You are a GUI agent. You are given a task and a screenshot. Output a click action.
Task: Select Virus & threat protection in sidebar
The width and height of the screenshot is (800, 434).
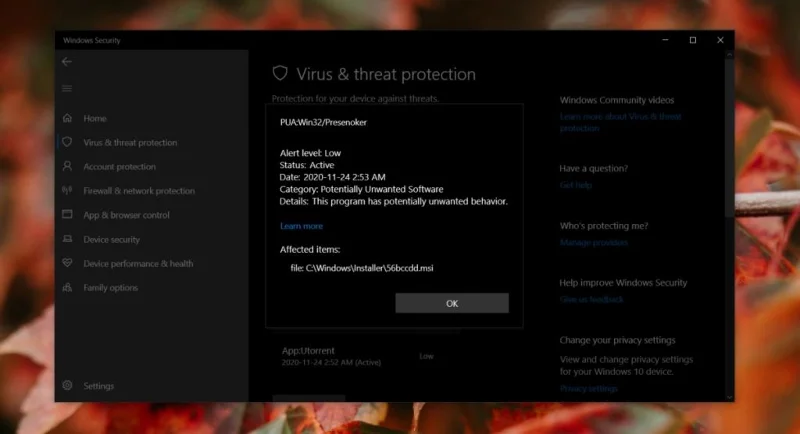(x=130, y=143)
